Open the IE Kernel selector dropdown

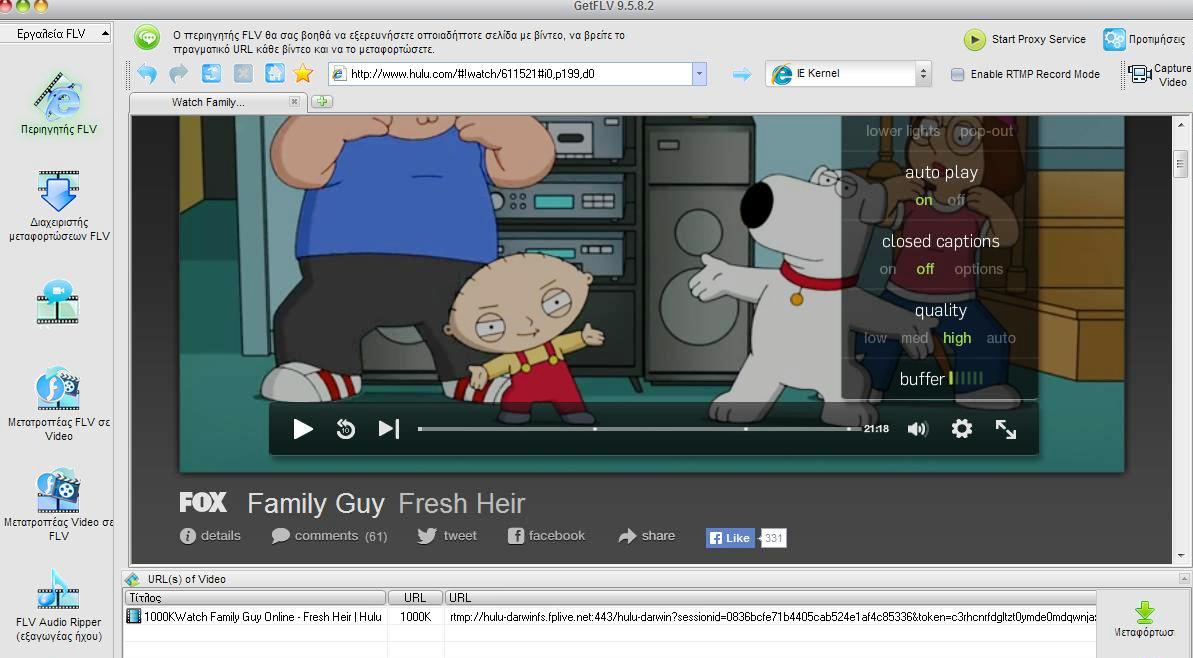pyautogui.click(x=922, y=73)
